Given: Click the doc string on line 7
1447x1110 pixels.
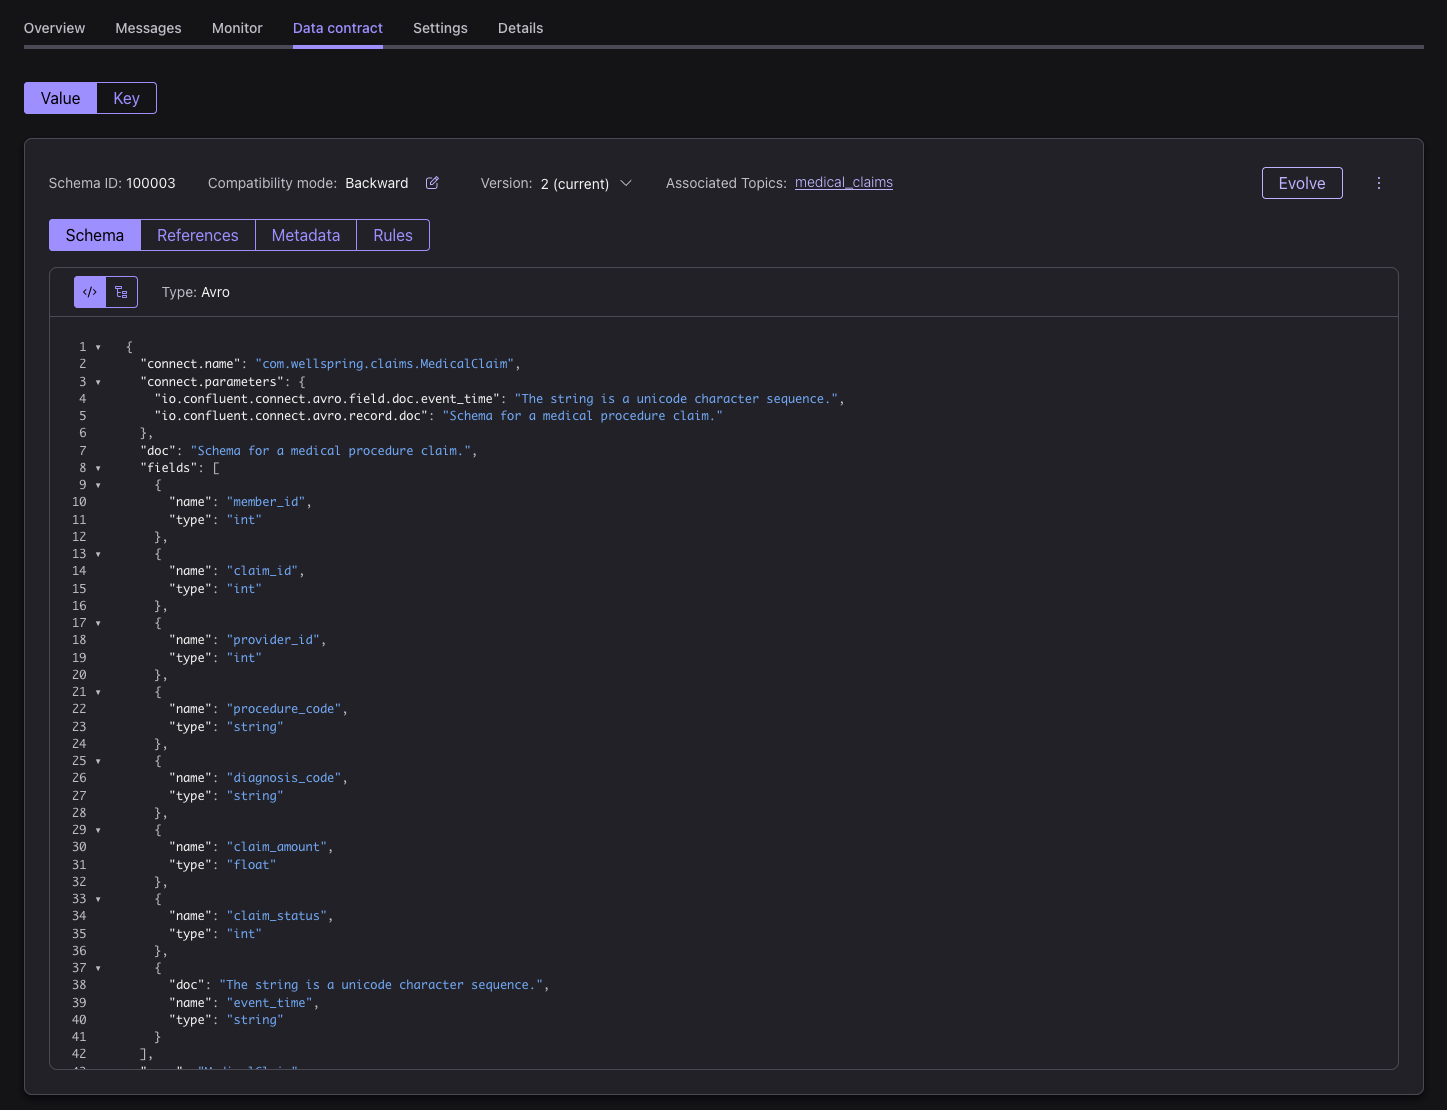Looking at the screenshot, I should [330, 451].
